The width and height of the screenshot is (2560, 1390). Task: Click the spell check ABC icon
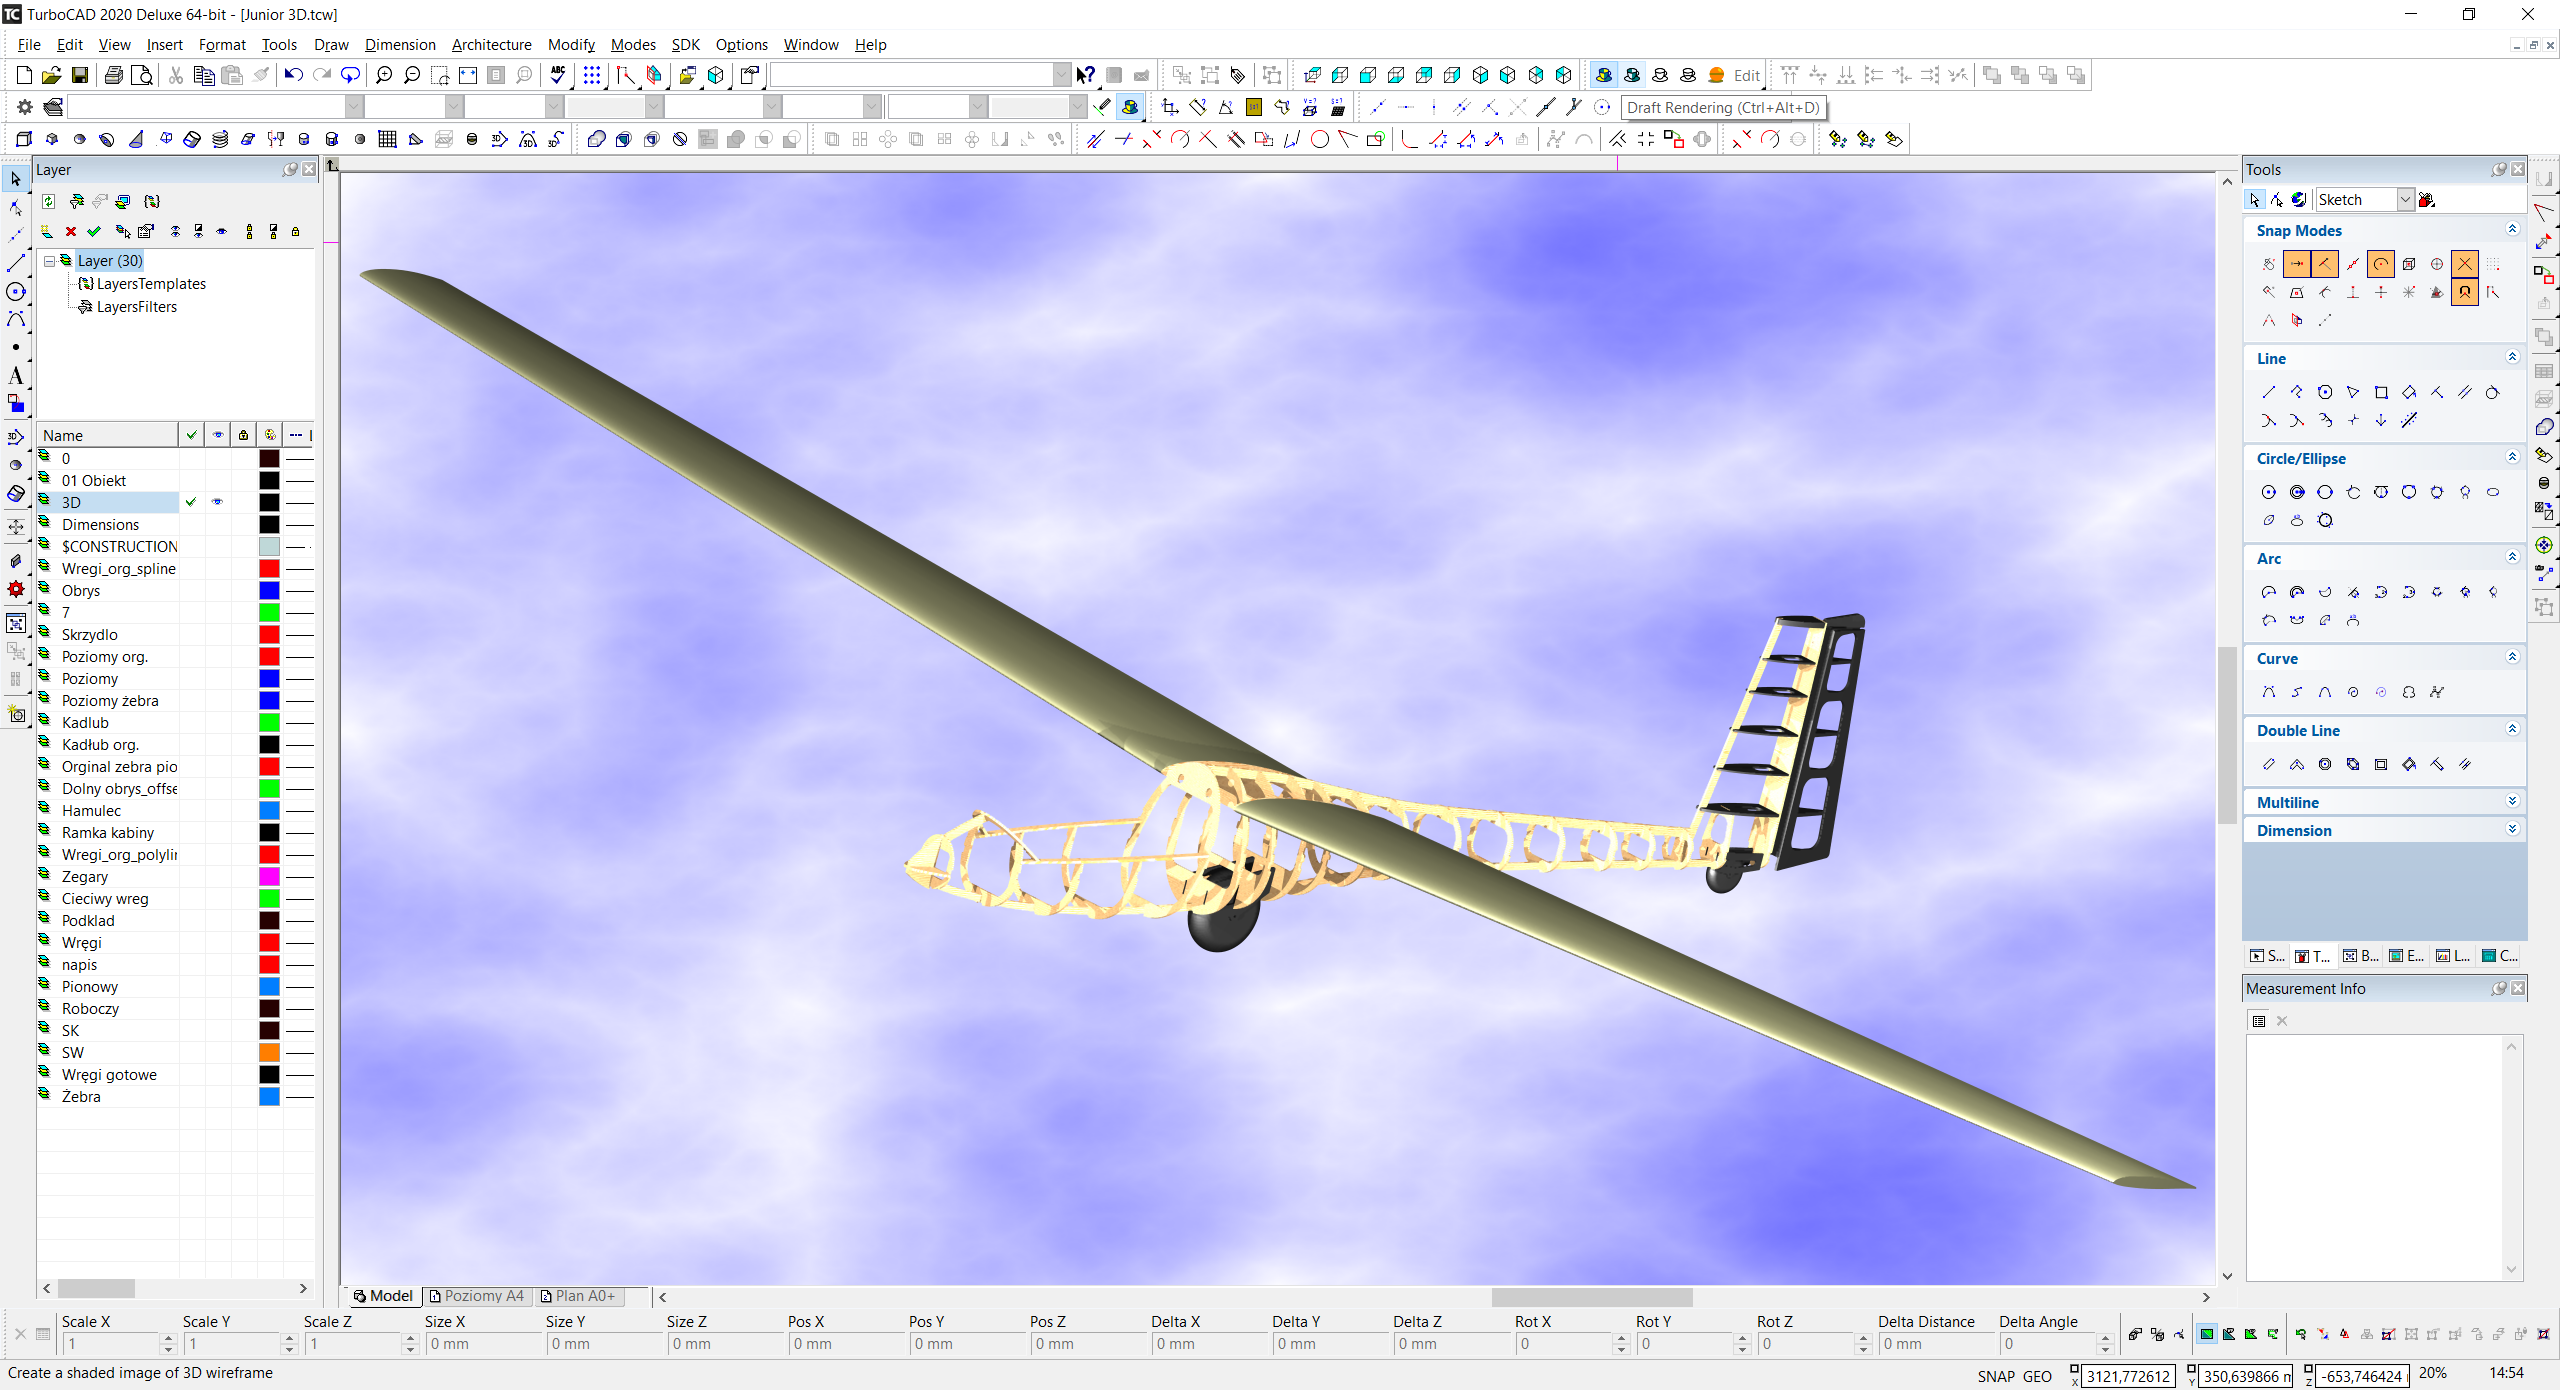coord(558,75)
